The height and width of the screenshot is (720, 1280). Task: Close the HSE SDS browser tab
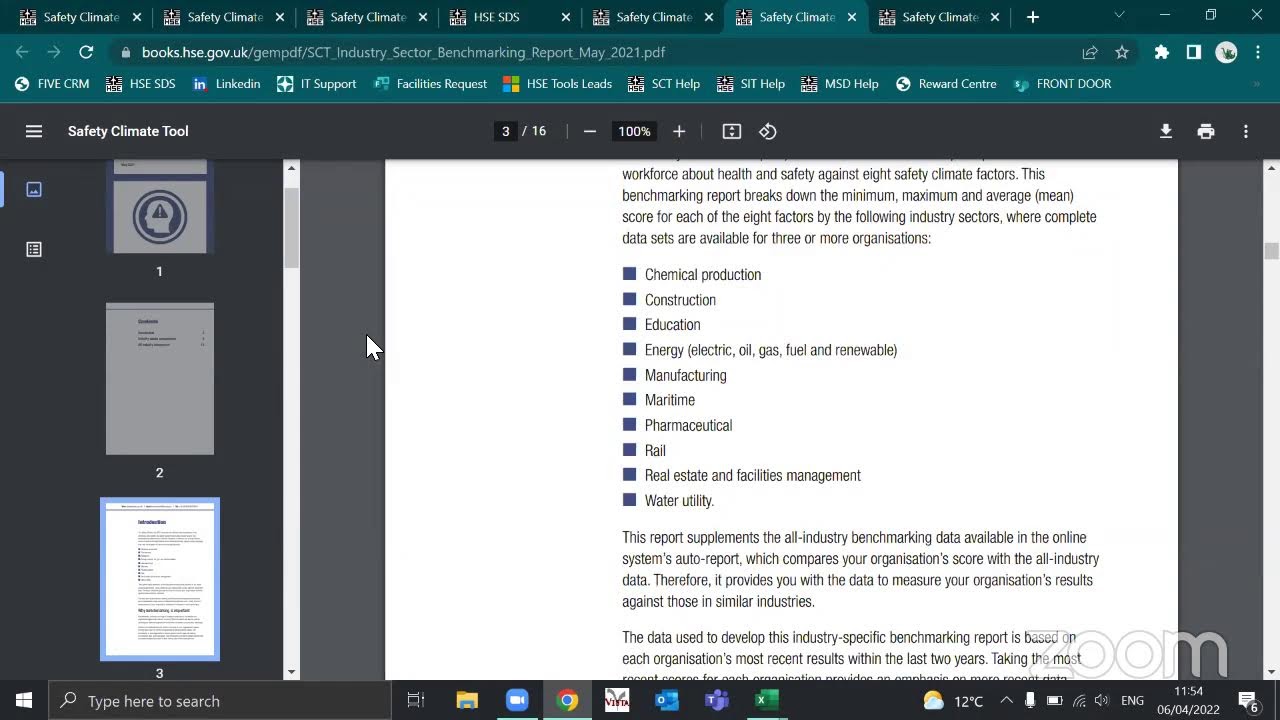(566, 17)
